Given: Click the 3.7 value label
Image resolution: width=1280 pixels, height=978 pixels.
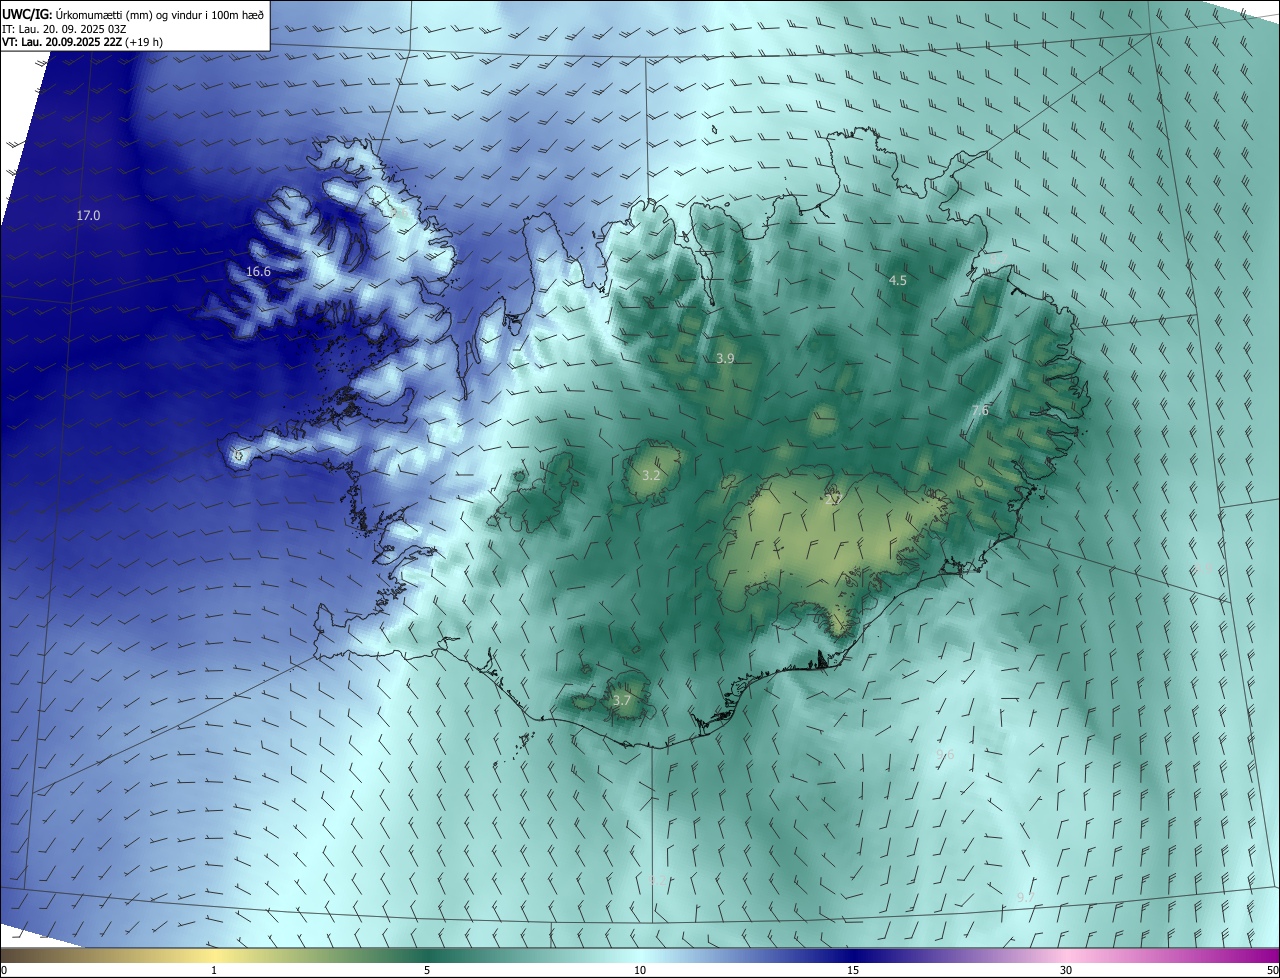Looking at the screenshot, I should tap(621, 701).
